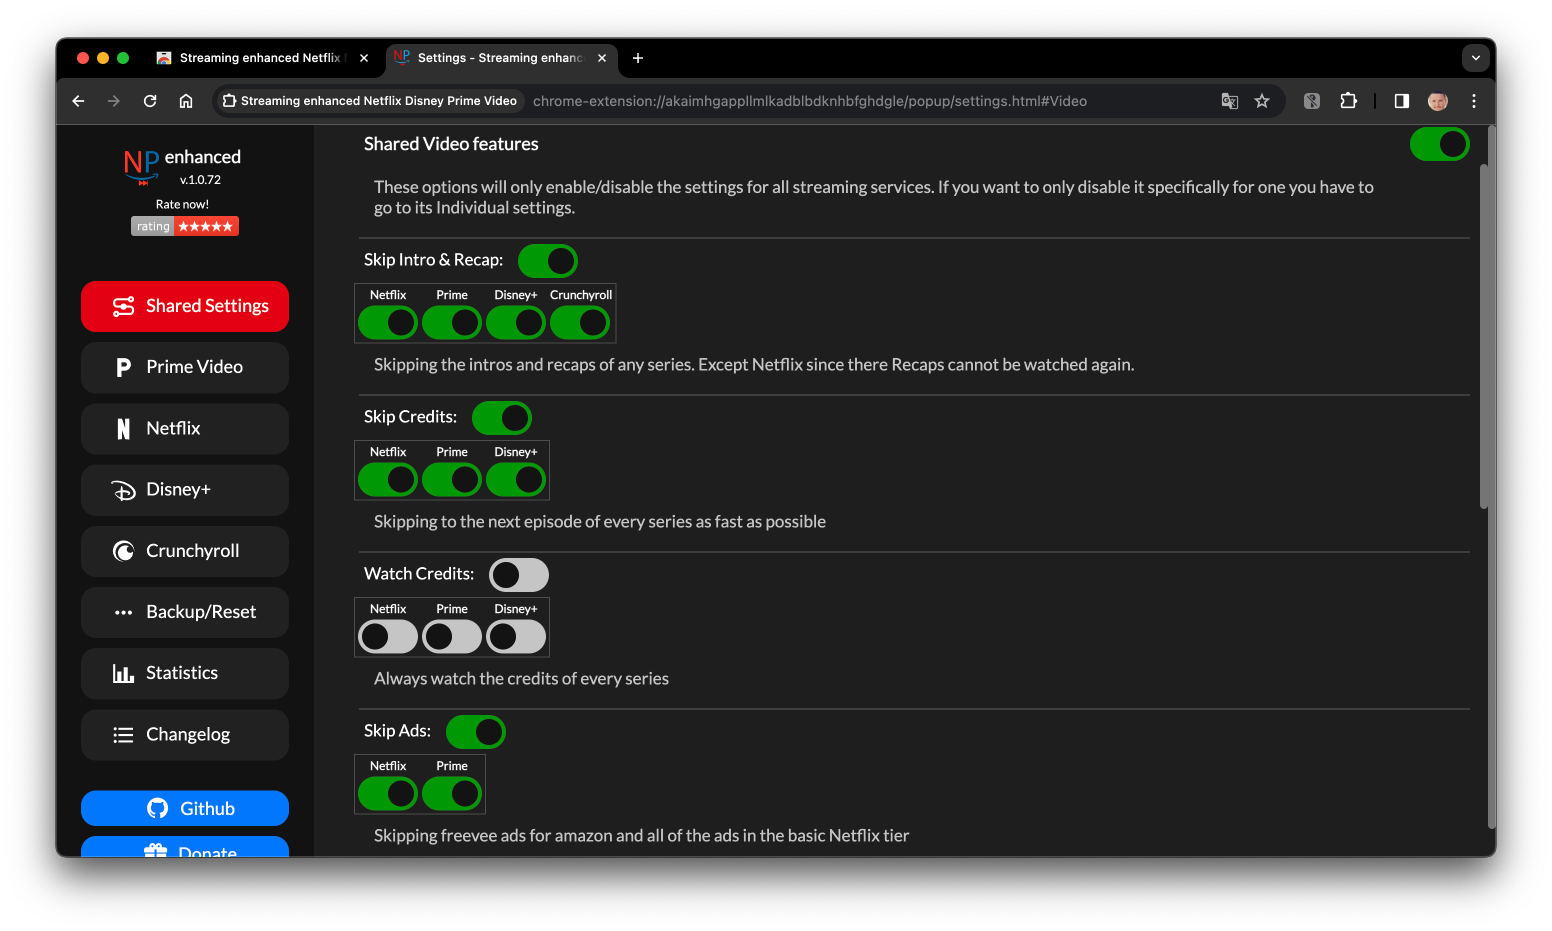Image resolution: width=1552 pixels, height=931 pixels.
Task: Disable Skip Credits for Netflix
Action: click(x=388, y=480)
